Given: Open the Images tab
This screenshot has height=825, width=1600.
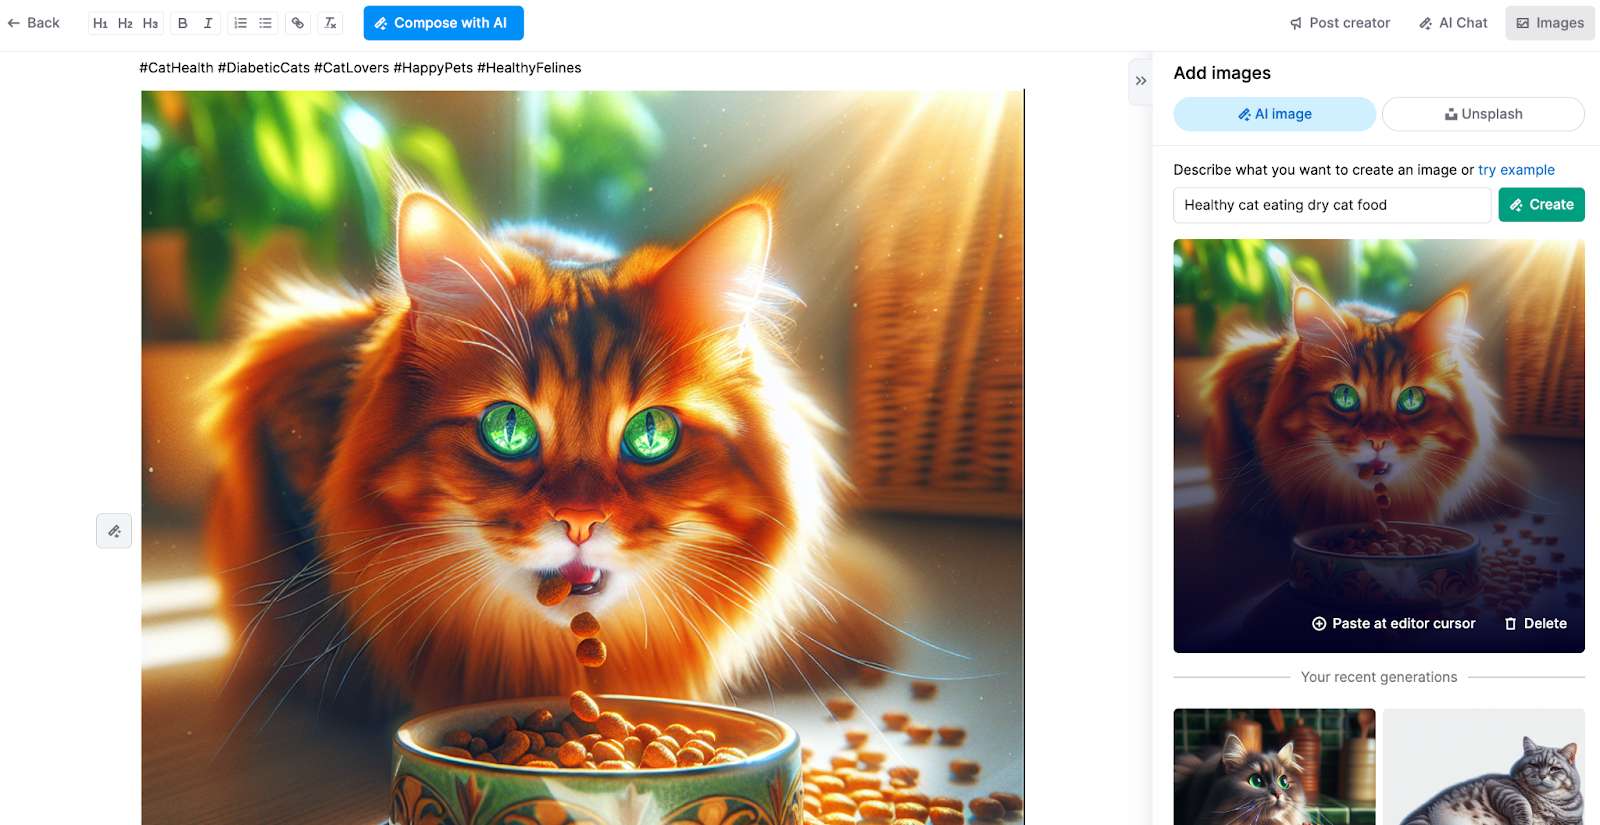Looking at the screenshot, I should (1550, 23).
